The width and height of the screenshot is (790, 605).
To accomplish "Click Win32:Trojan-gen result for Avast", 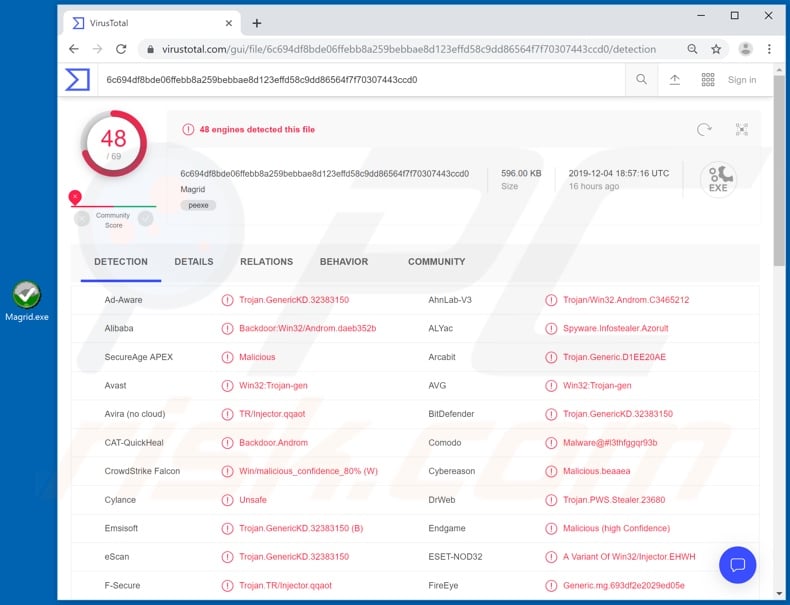I will pos(273,386).
